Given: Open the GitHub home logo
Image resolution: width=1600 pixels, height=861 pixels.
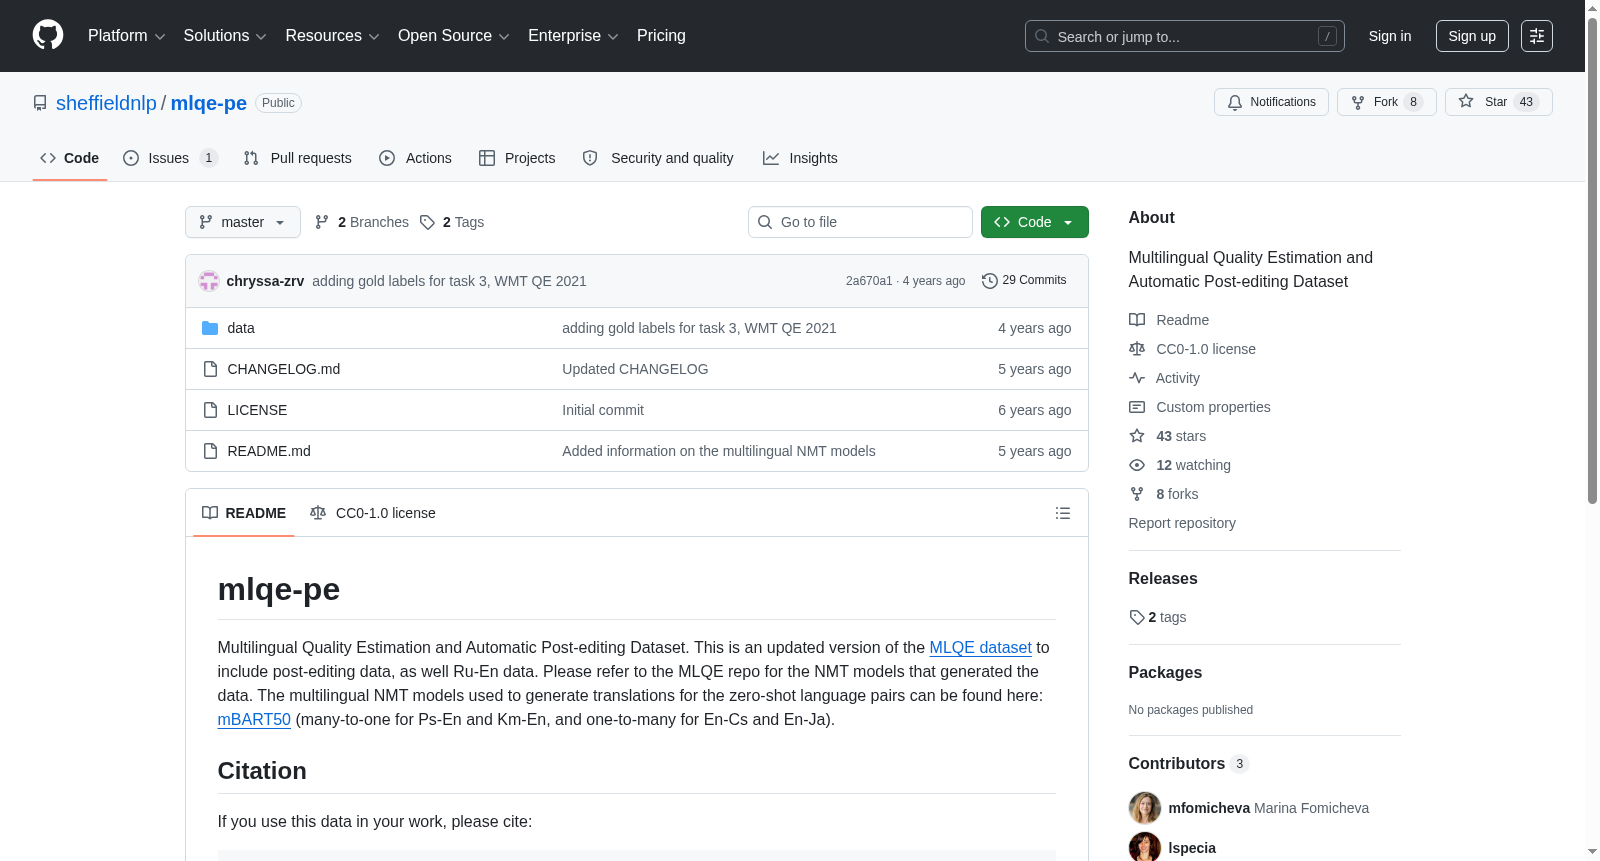Looking at the screenshot, I should [48, 36].
